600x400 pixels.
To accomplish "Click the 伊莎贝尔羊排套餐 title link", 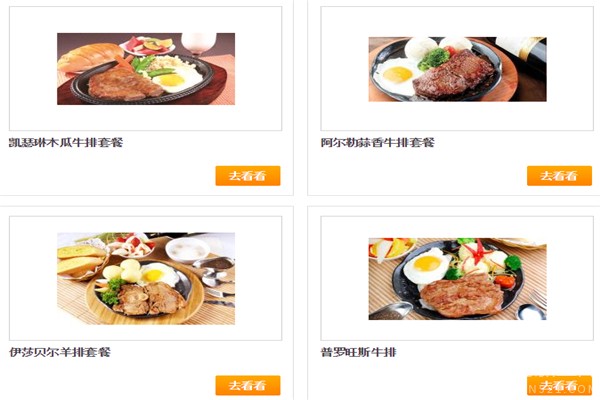I will click(60, 352).
